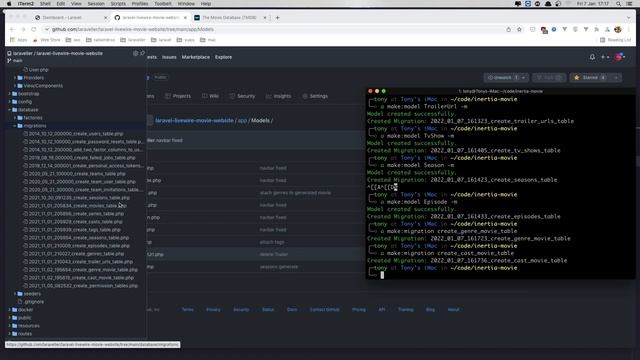Screen dimensions: 640x360
Task: Expand the bootstrap folder
Action: point(25,94)
